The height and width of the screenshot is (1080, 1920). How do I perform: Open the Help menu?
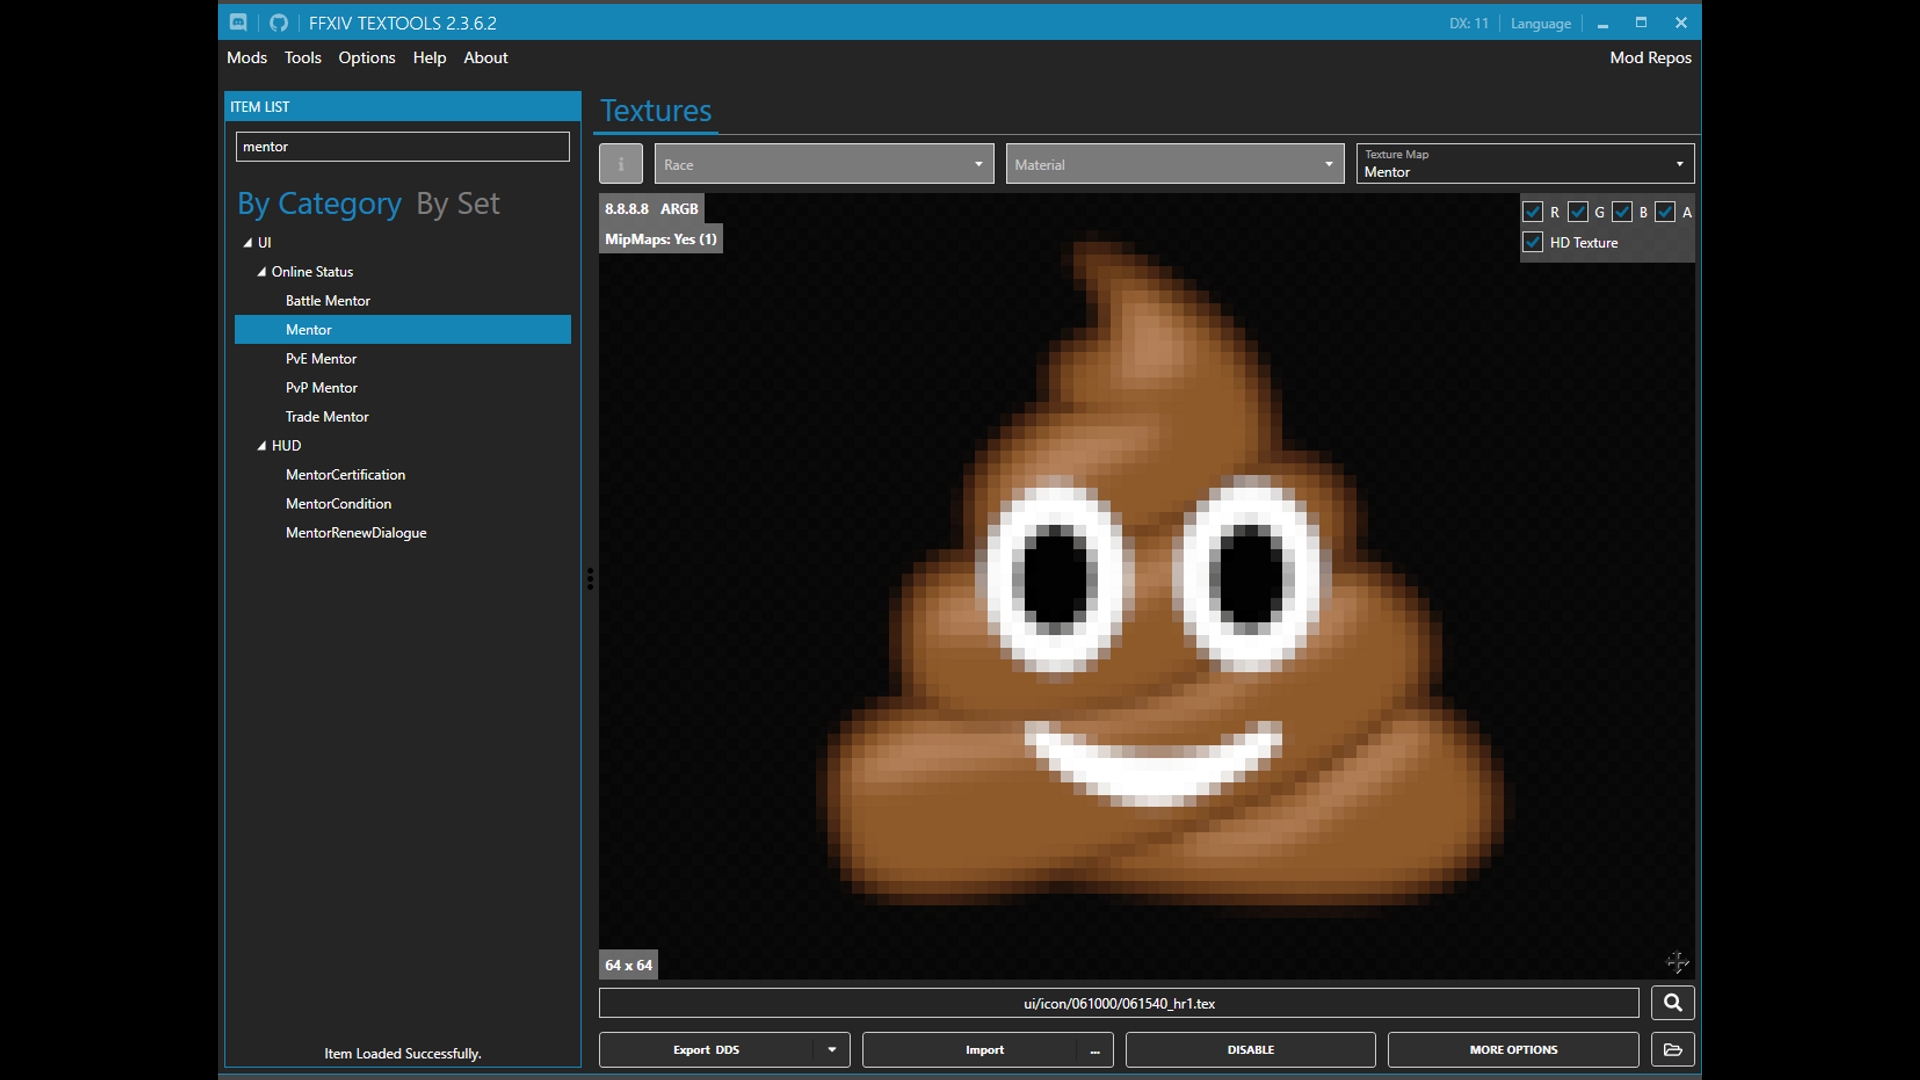tap(430, 58)
